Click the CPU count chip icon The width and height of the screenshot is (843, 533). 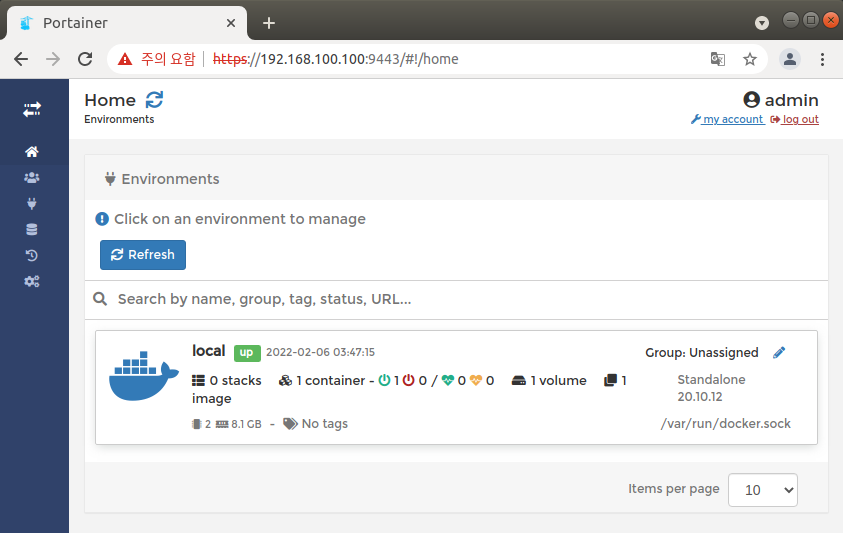[x=196, y=424]
